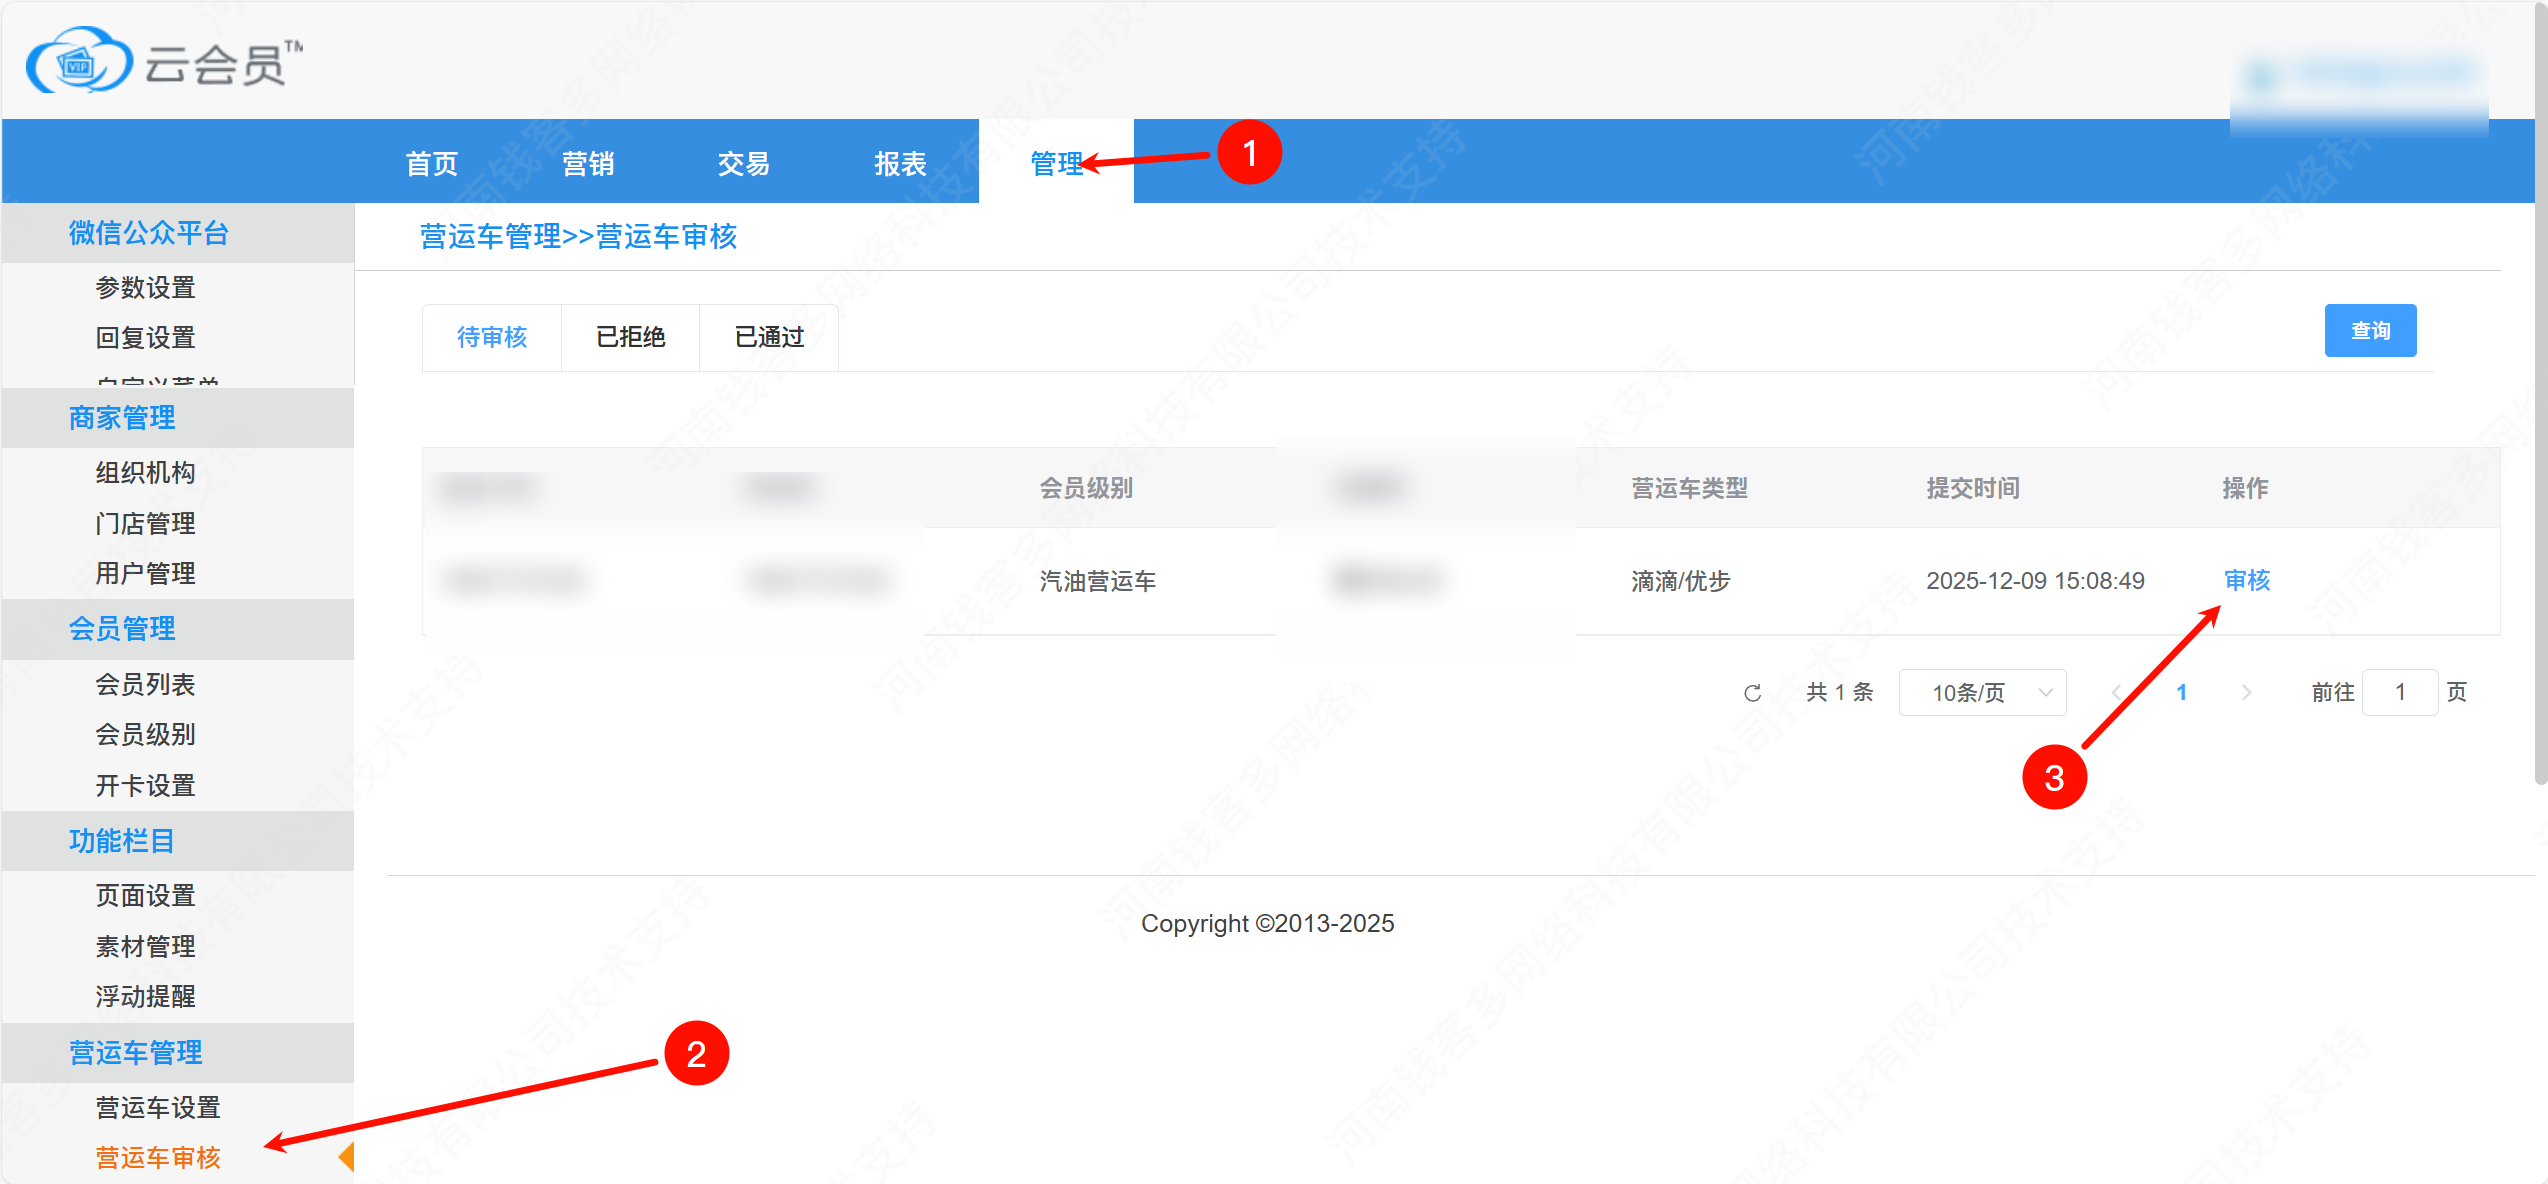The image size is (2548, 1184).
Task: Switch to the 已通过 tab
Action: tap(768, 338)
